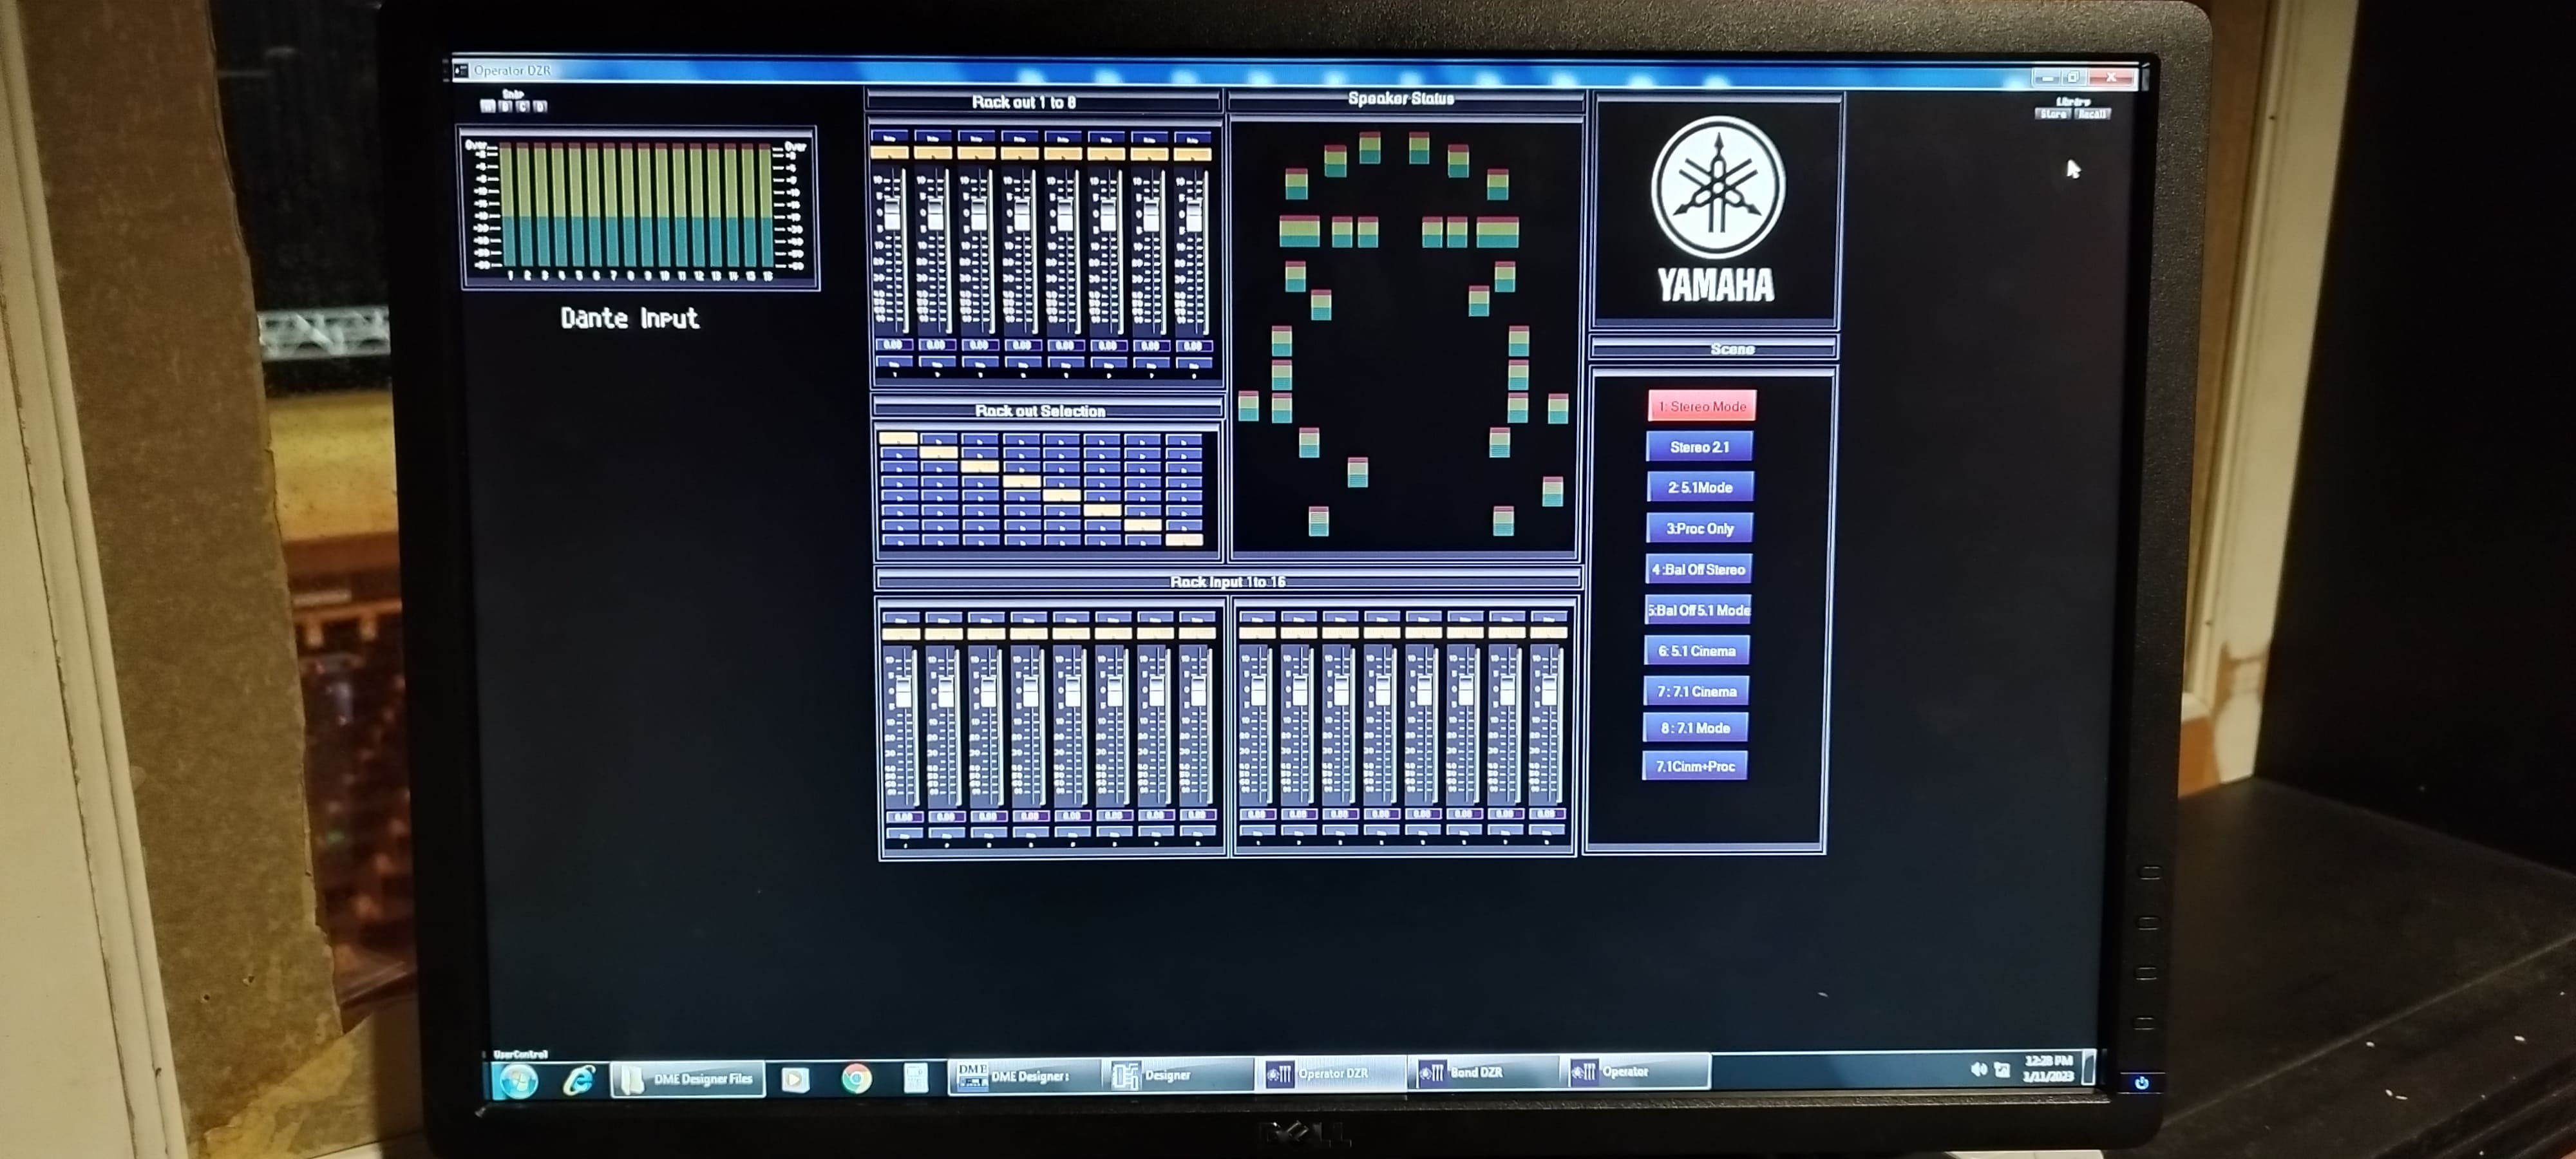2576x1159 pixels.
Task: Select Snap button C
Action: point(522,106)
